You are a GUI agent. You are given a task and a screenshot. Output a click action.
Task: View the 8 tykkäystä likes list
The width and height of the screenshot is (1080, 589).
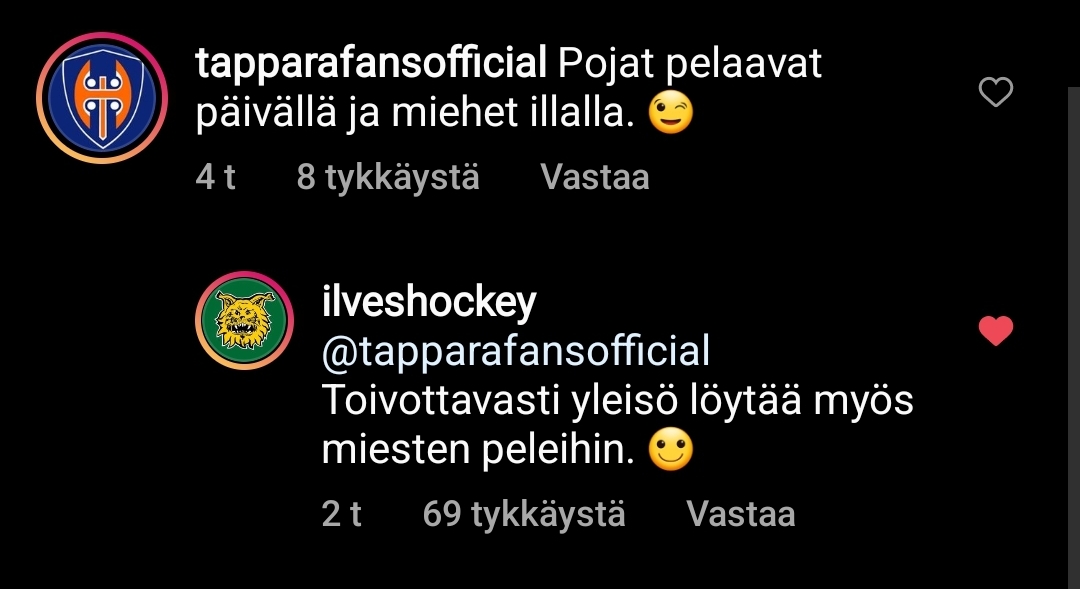tap(388, 178)
